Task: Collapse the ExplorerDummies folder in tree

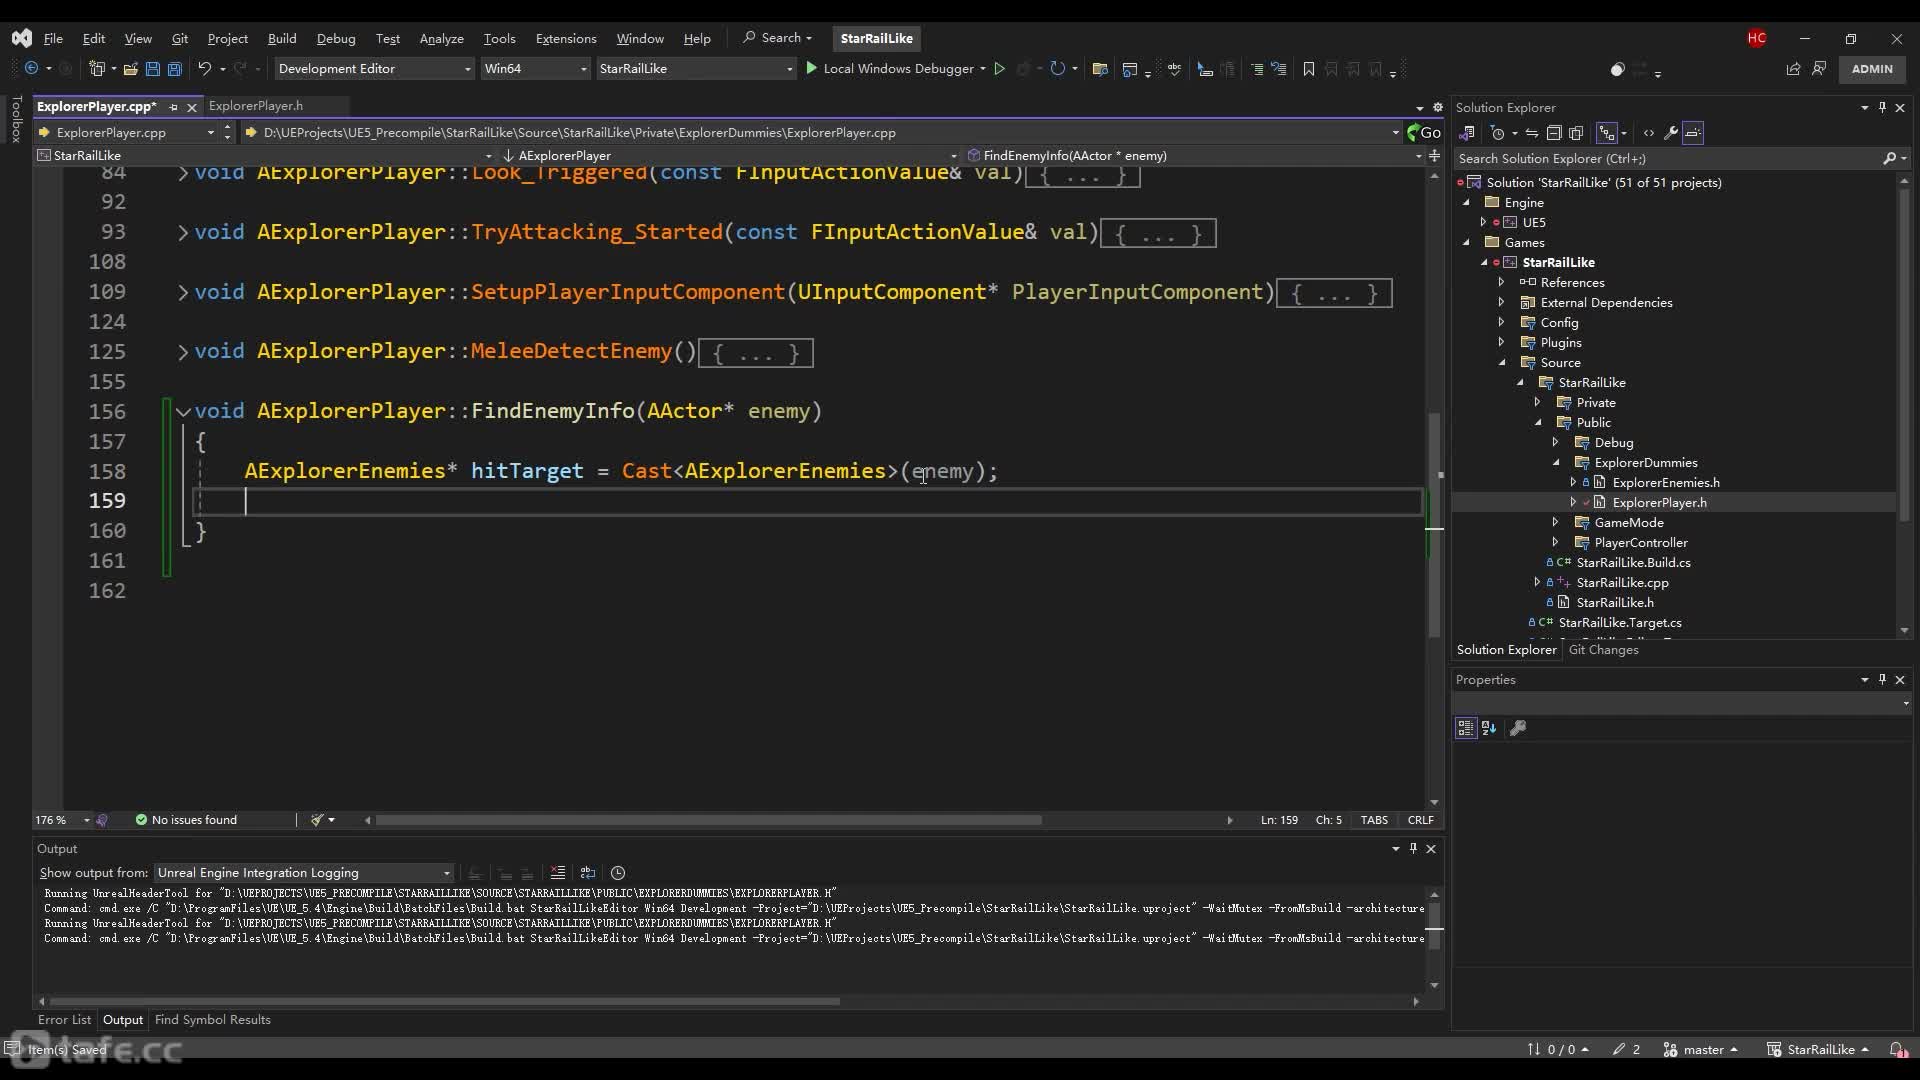Action: [x=1555, y=463]
